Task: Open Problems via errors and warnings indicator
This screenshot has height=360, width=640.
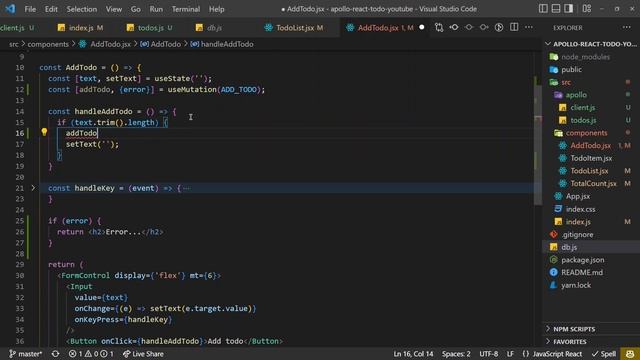Action: pyautogui.click(x=91, y=354)
